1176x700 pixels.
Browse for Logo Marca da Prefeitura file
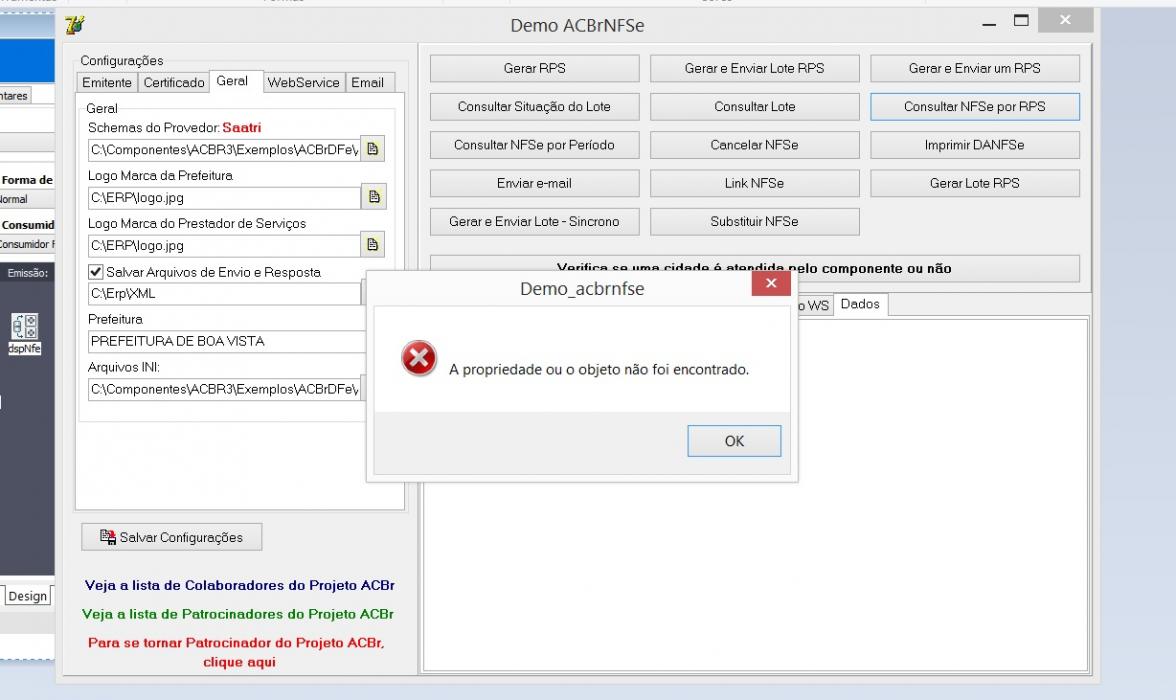coord(374,197)
